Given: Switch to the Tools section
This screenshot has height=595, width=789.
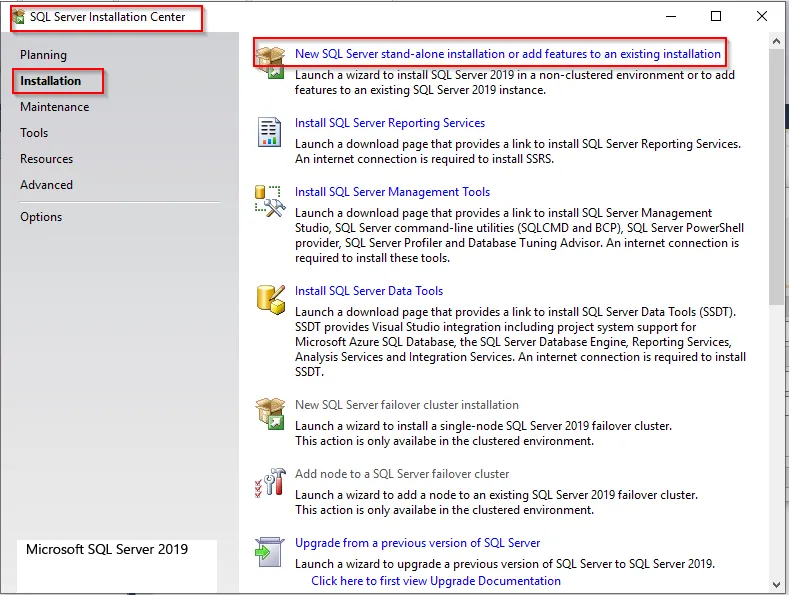Looking at the screenshot, I should [34, 133].
